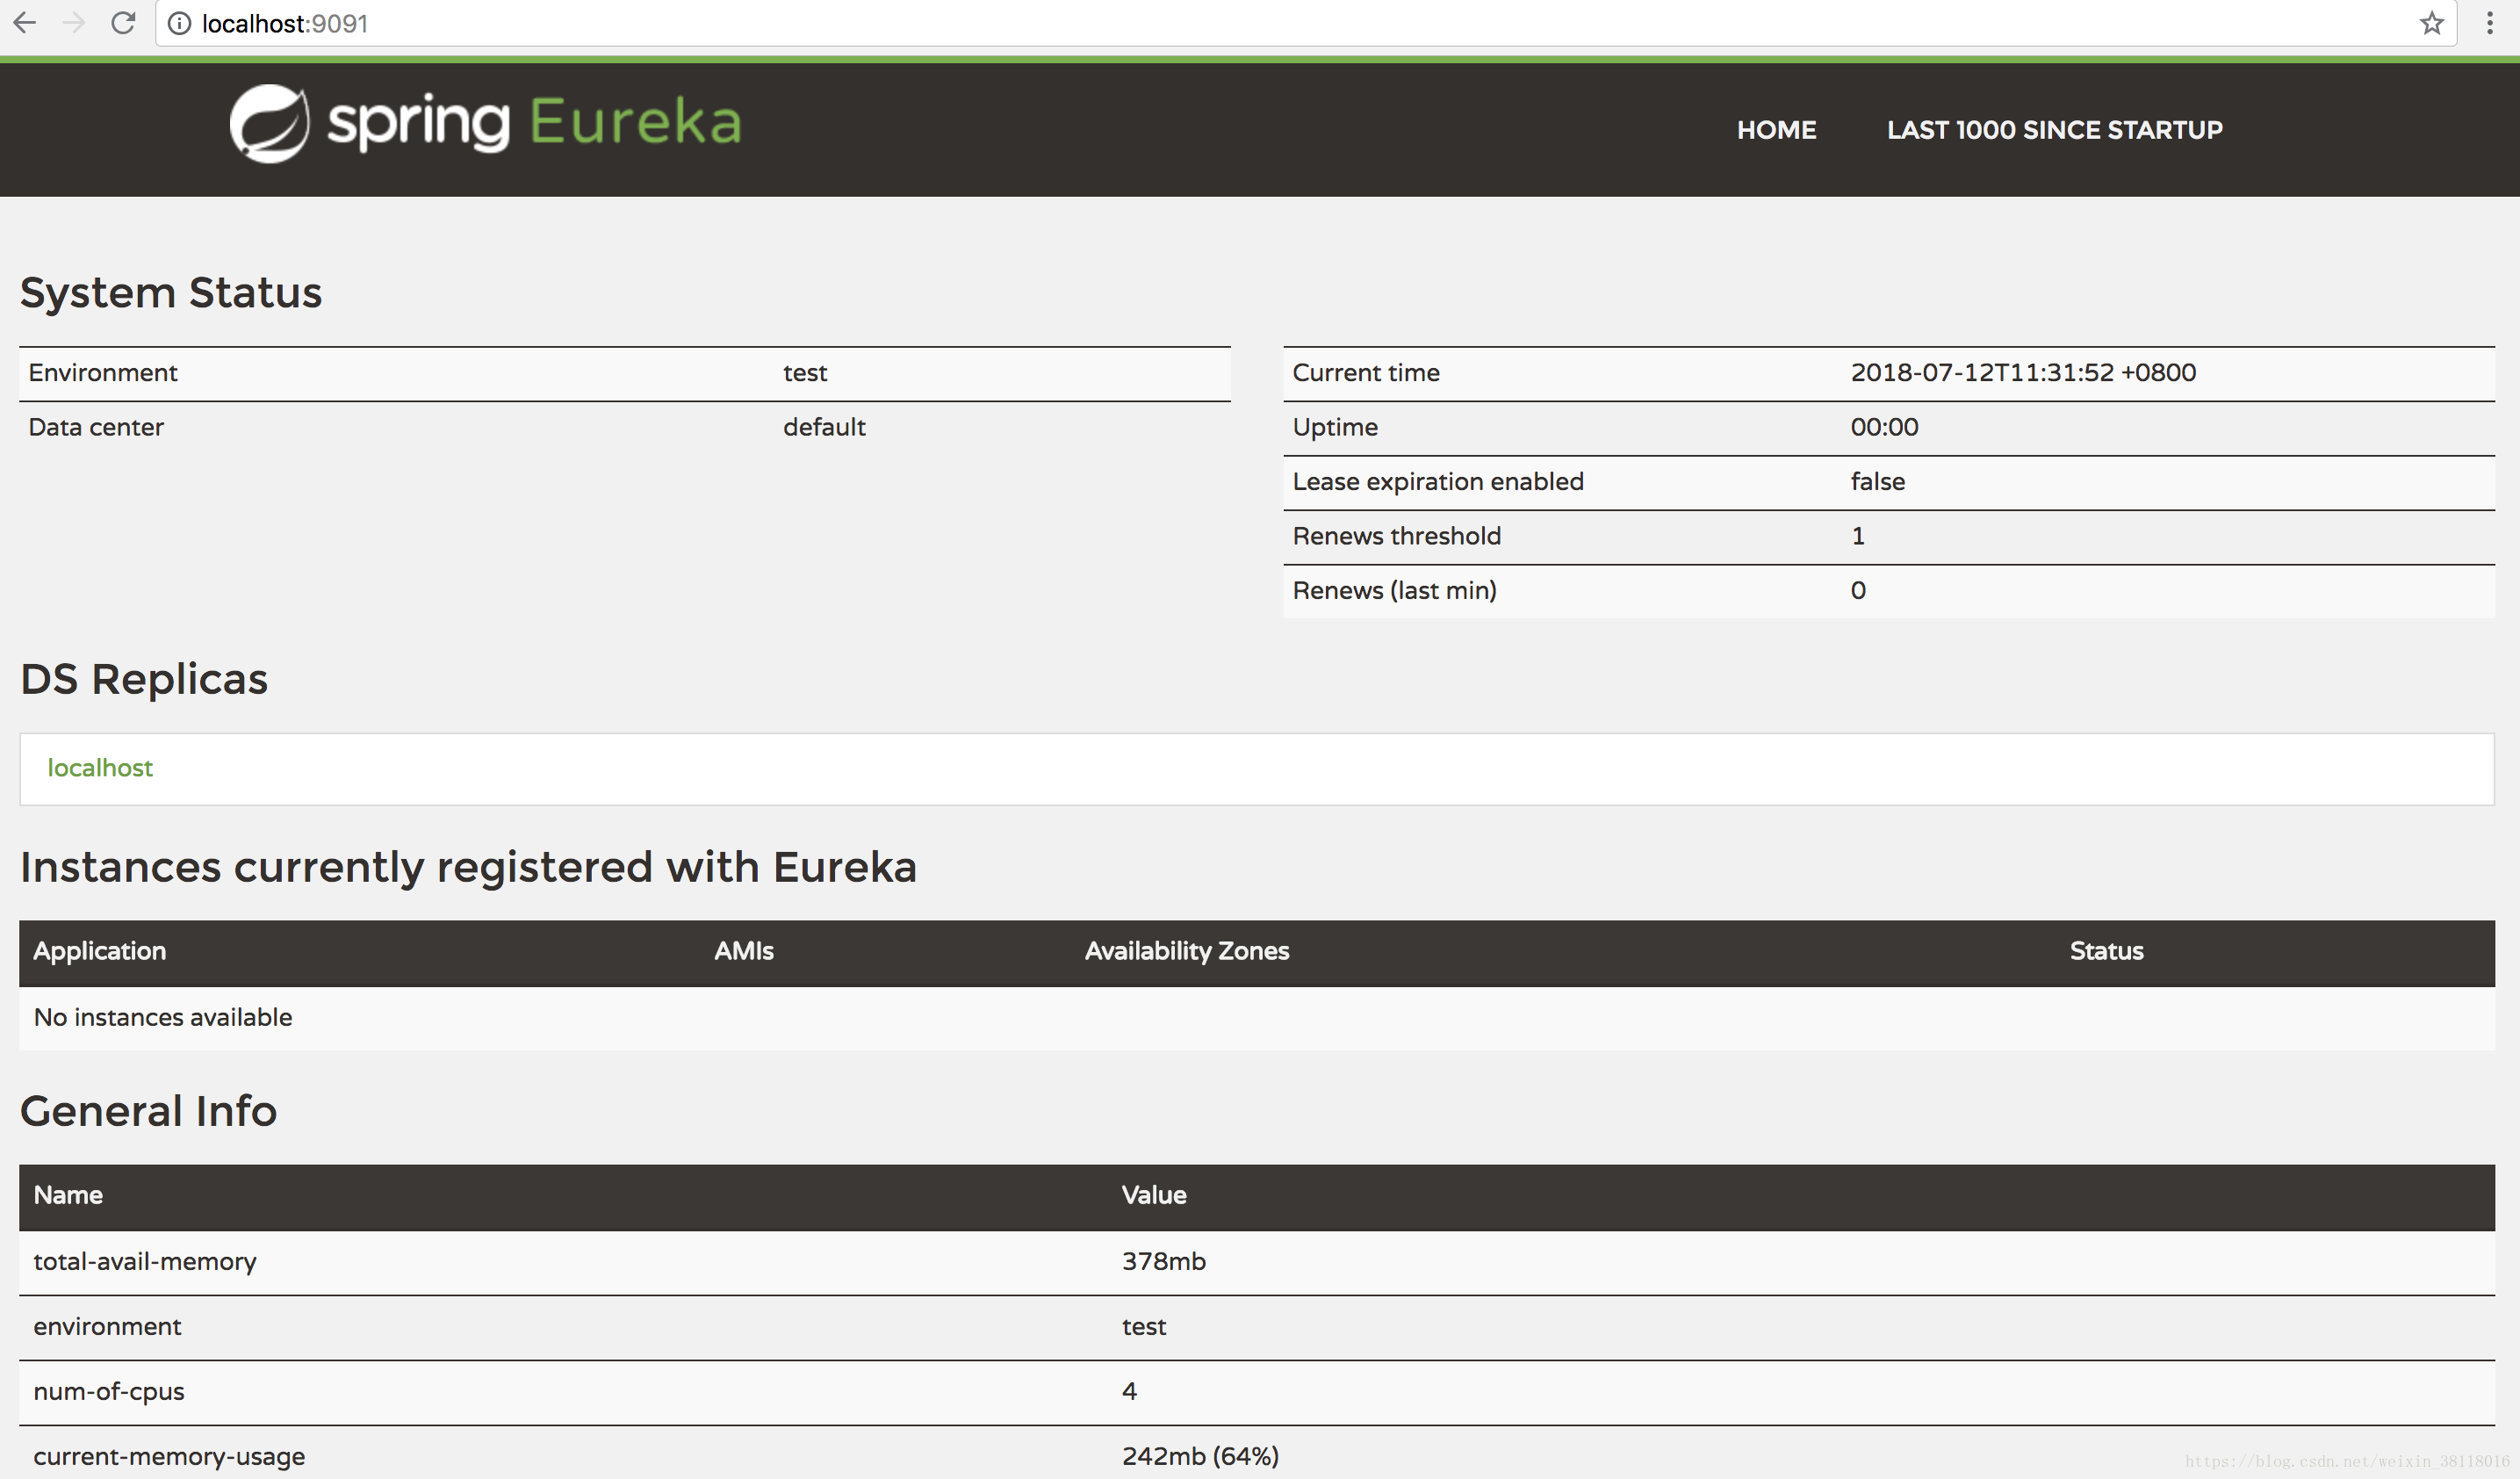Screen dimensions: 2520x1479
Task: Select the timestamp 2018-07-12T11:31:52 +0800
Action: coord(2023,372)
